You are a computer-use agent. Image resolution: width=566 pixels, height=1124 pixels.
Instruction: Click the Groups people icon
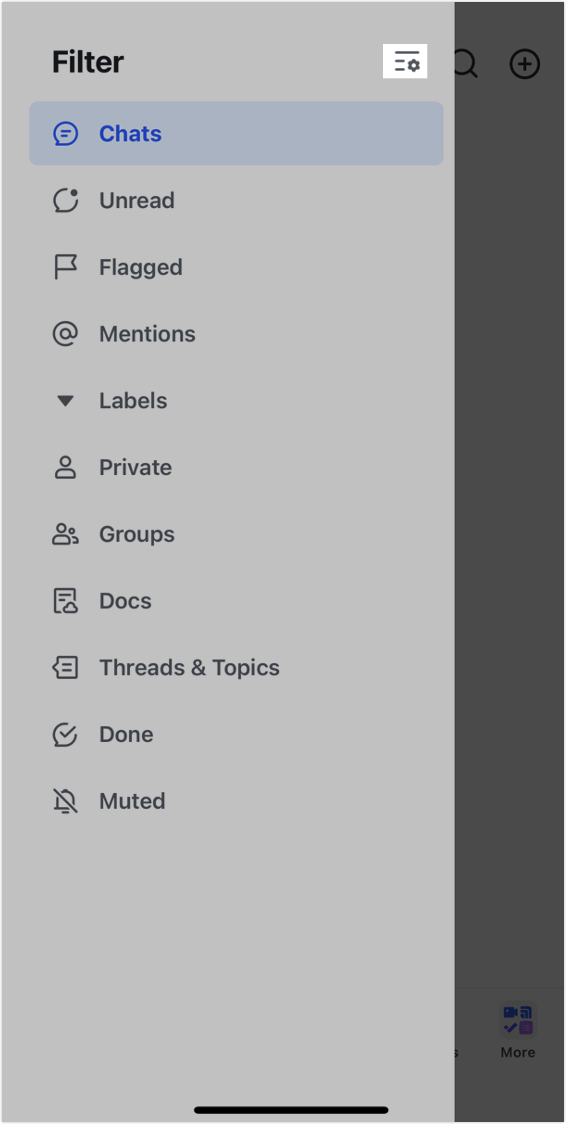pos(65,534)
